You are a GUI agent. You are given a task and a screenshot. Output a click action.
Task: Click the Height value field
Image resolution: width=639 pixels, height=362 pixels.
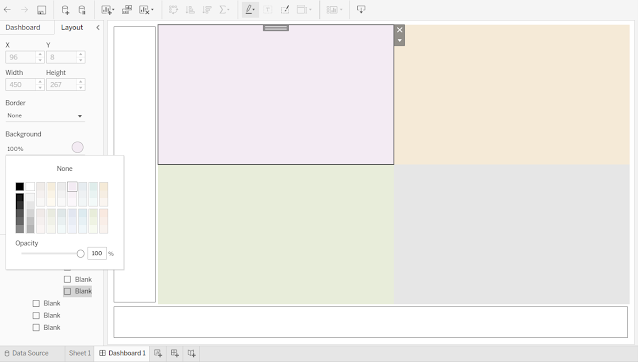(x=61, y=84)
